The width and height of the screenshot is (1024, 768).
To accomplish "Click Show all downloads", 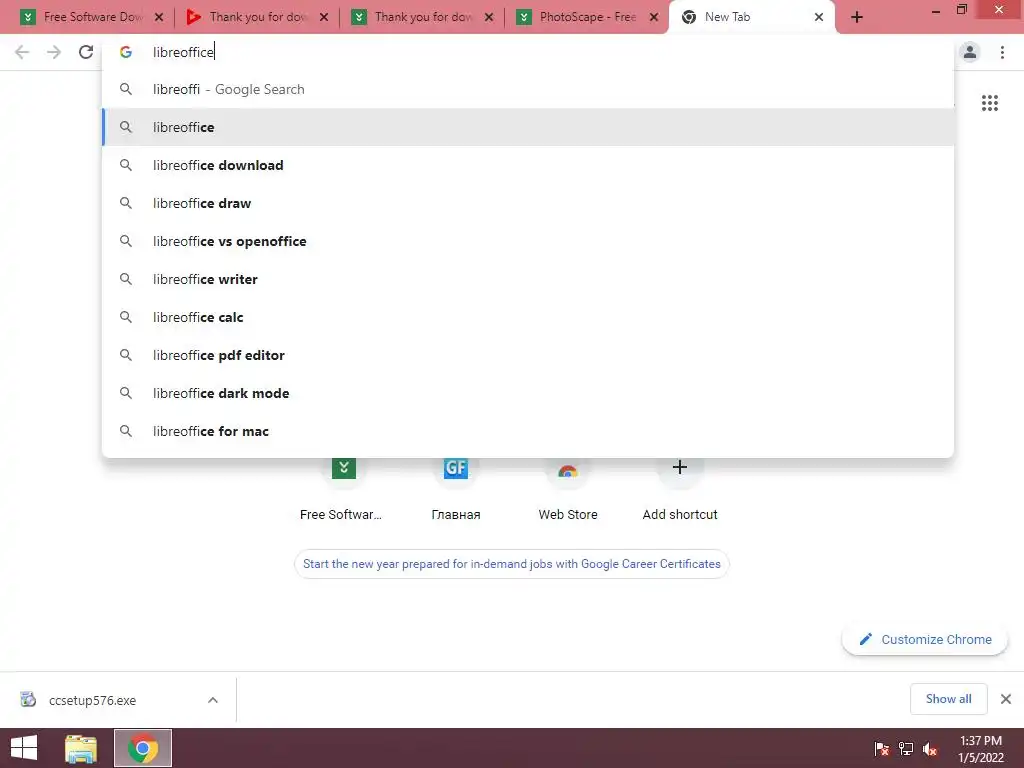I will [x=948, y=699].
